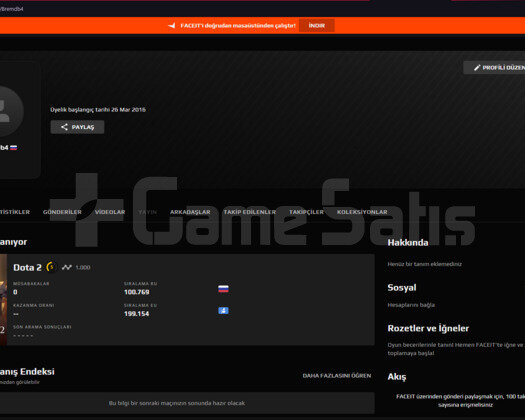Open the KOLEKSİYONLAR tab
The width and height of the screenshot is (525, 420).
pyautogui.click(x=362, y=212)
